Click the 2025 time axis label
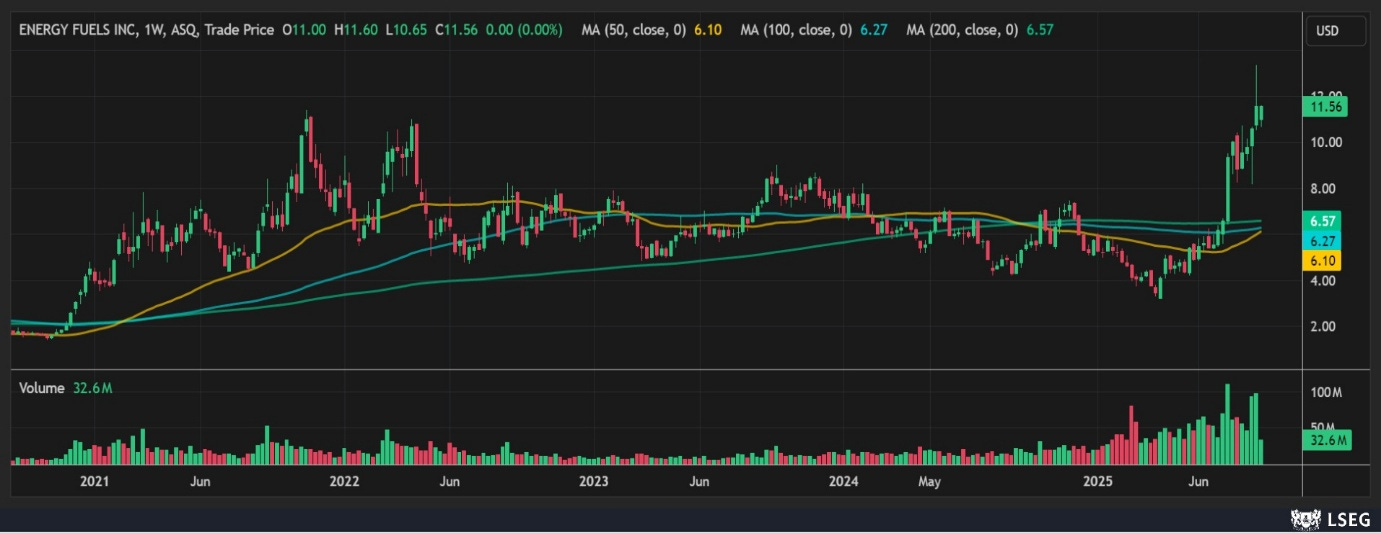1381x533 pixels. pyautogui.click(x=1098, y=482)
